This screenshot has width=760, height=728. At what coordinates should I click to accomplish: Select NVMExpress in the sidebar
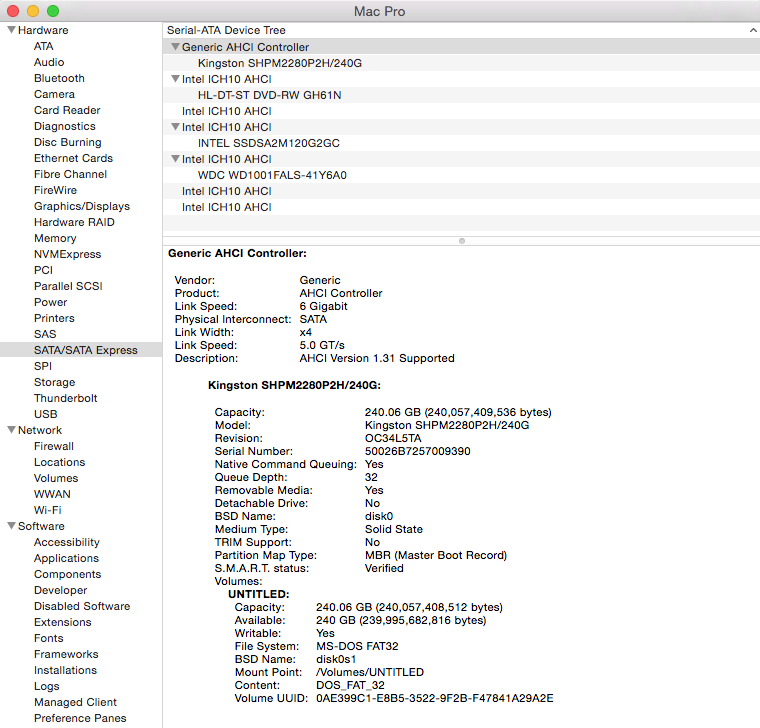[67, 254]
